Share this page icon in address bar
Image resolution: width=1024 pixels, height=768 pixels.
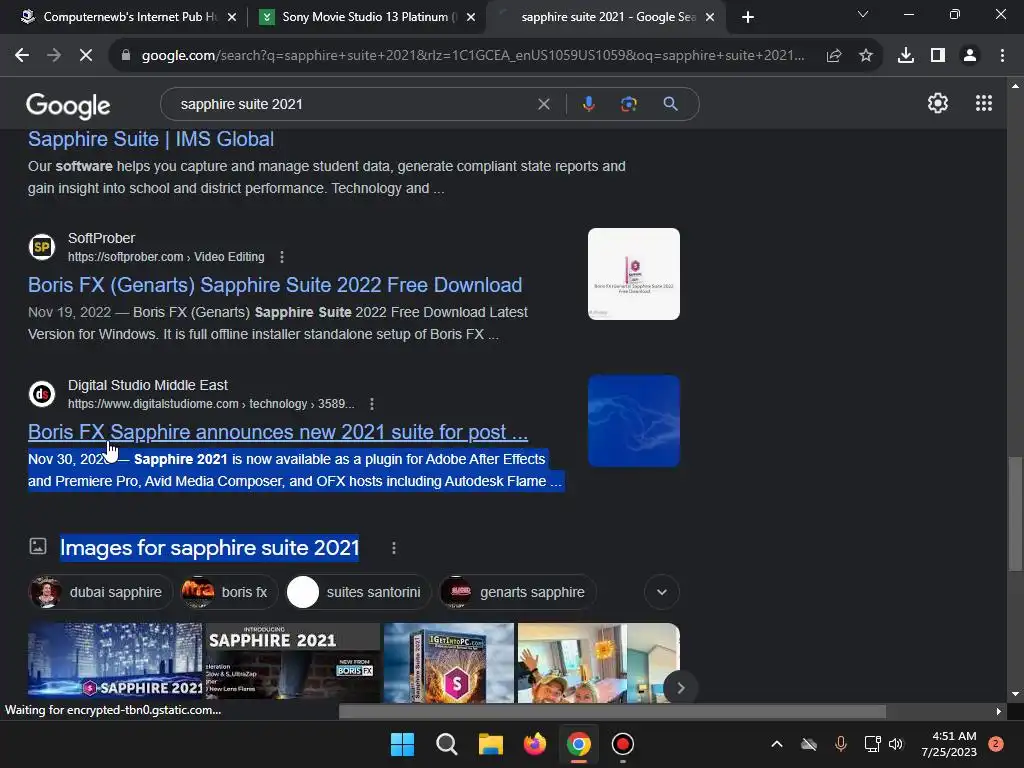pos(834,56)
